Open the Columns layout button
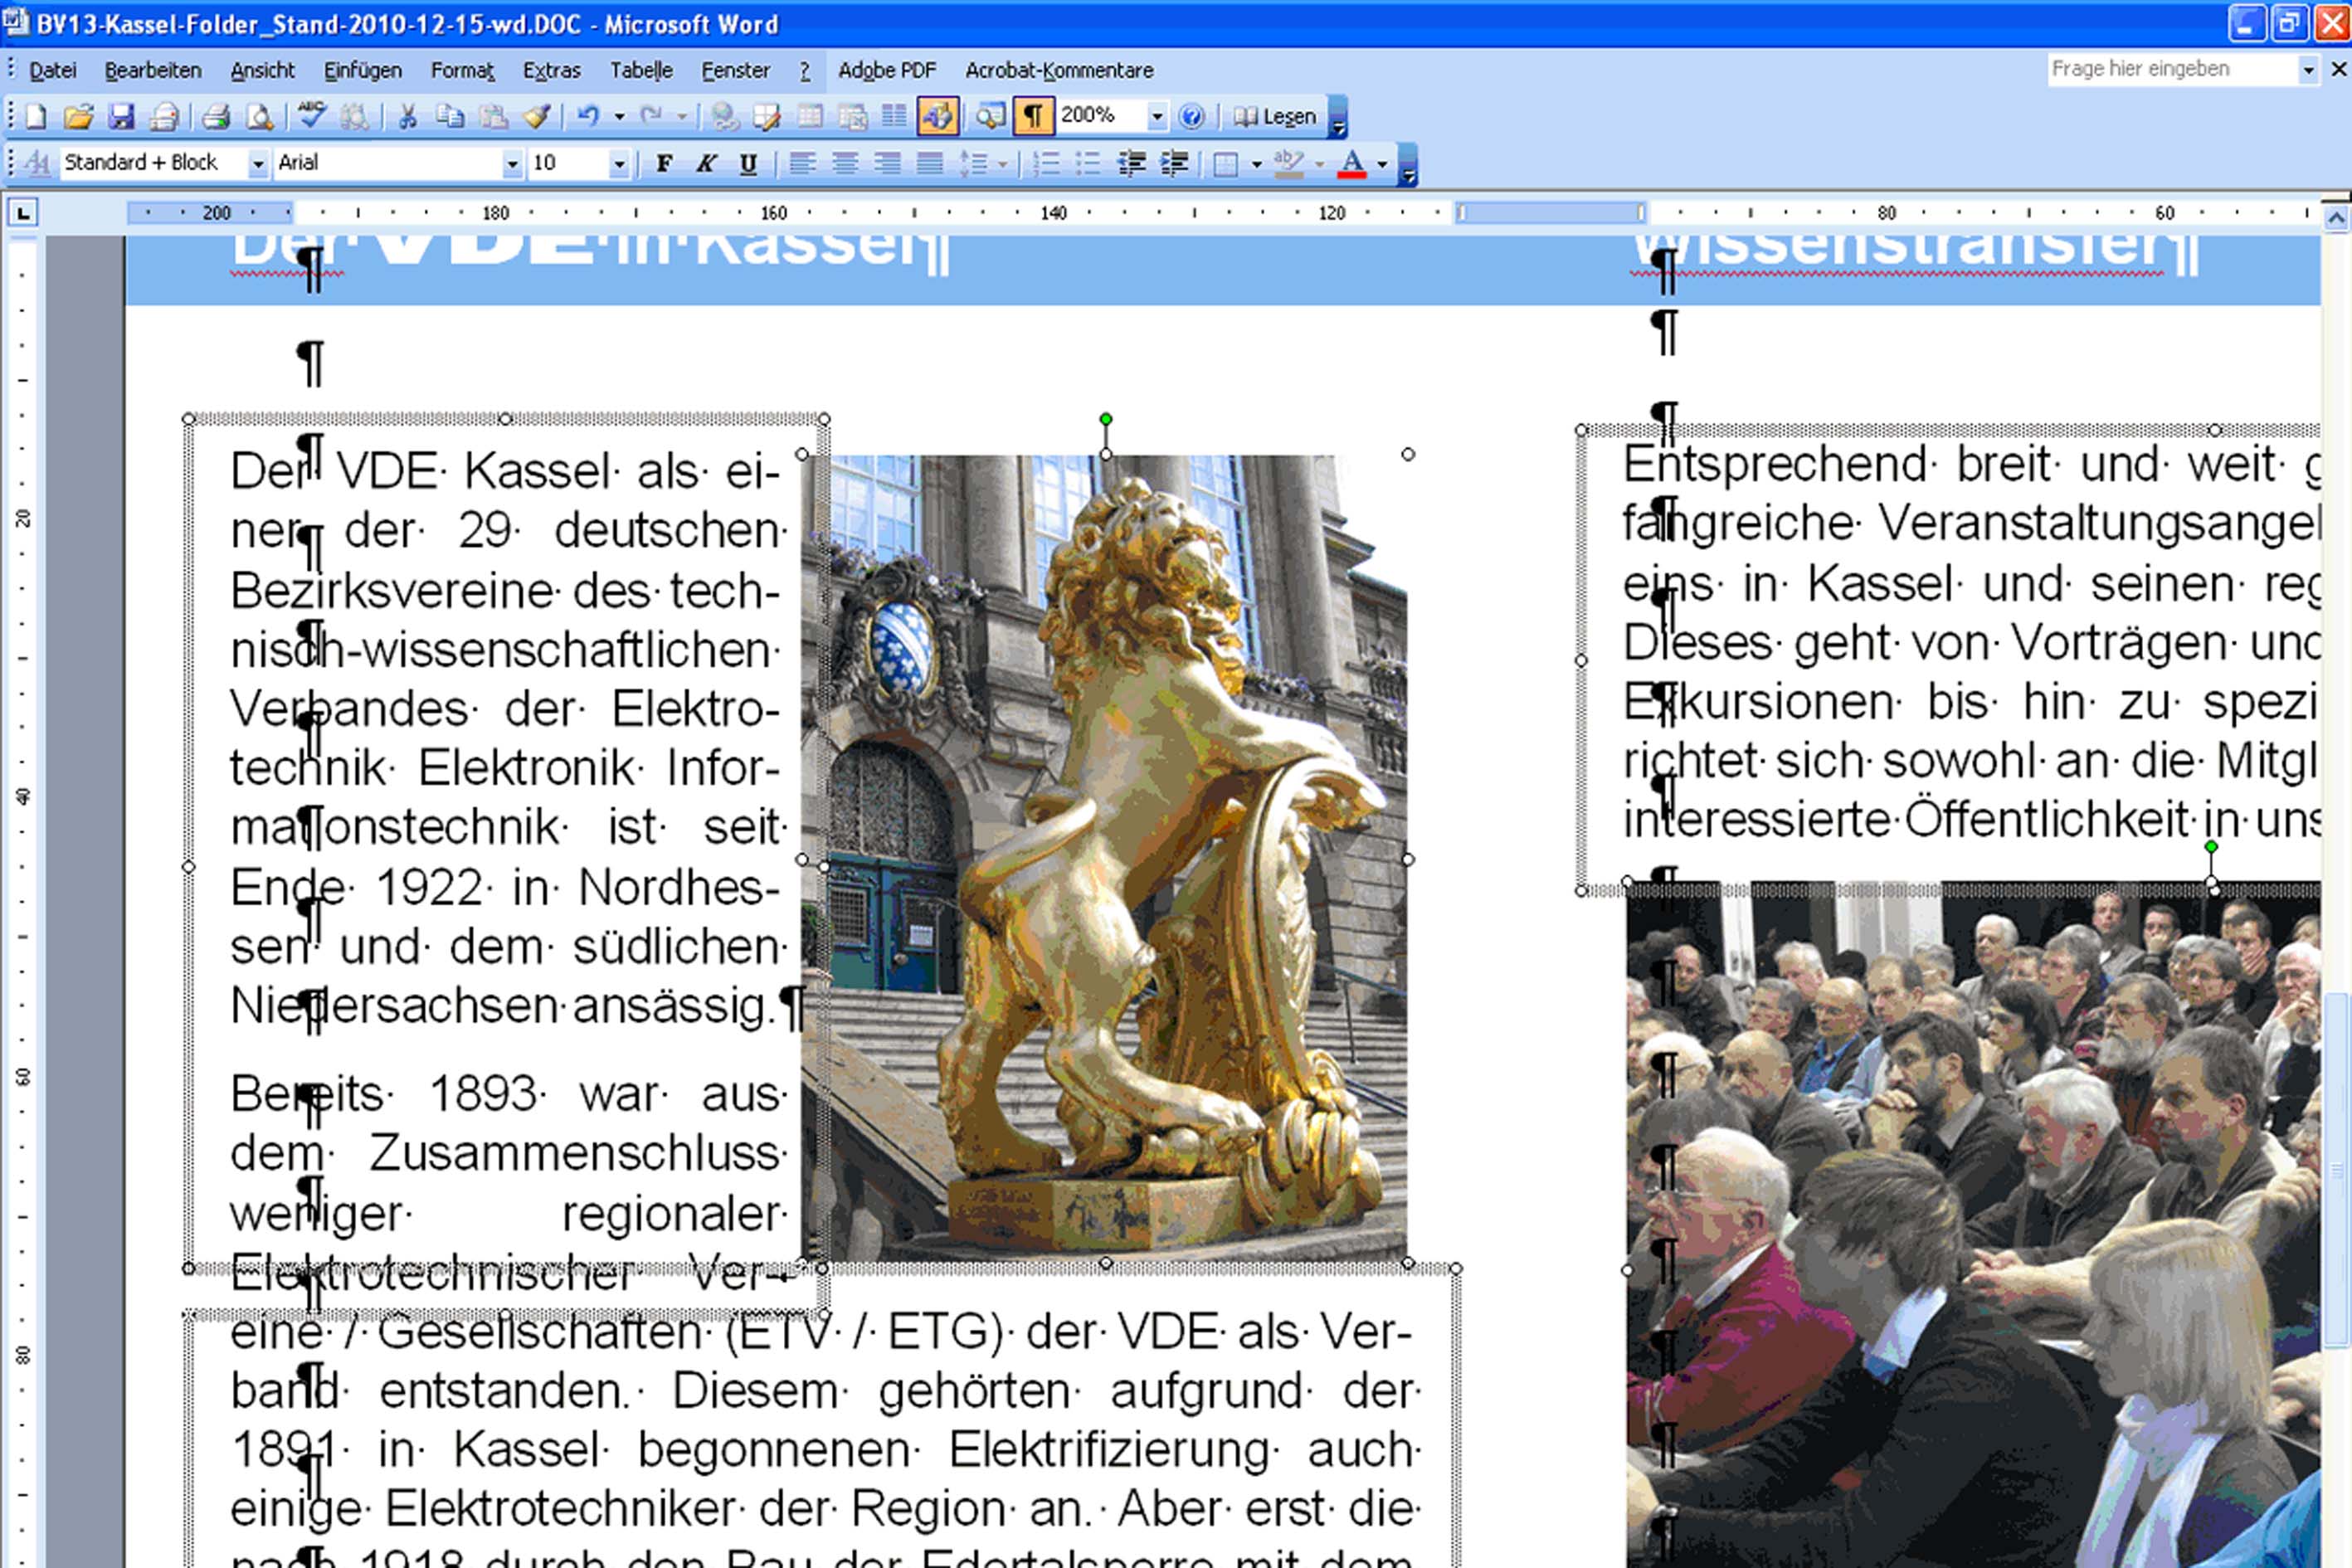The height and width of the screenshot is (1568, 2352). [x=894, y=117]
